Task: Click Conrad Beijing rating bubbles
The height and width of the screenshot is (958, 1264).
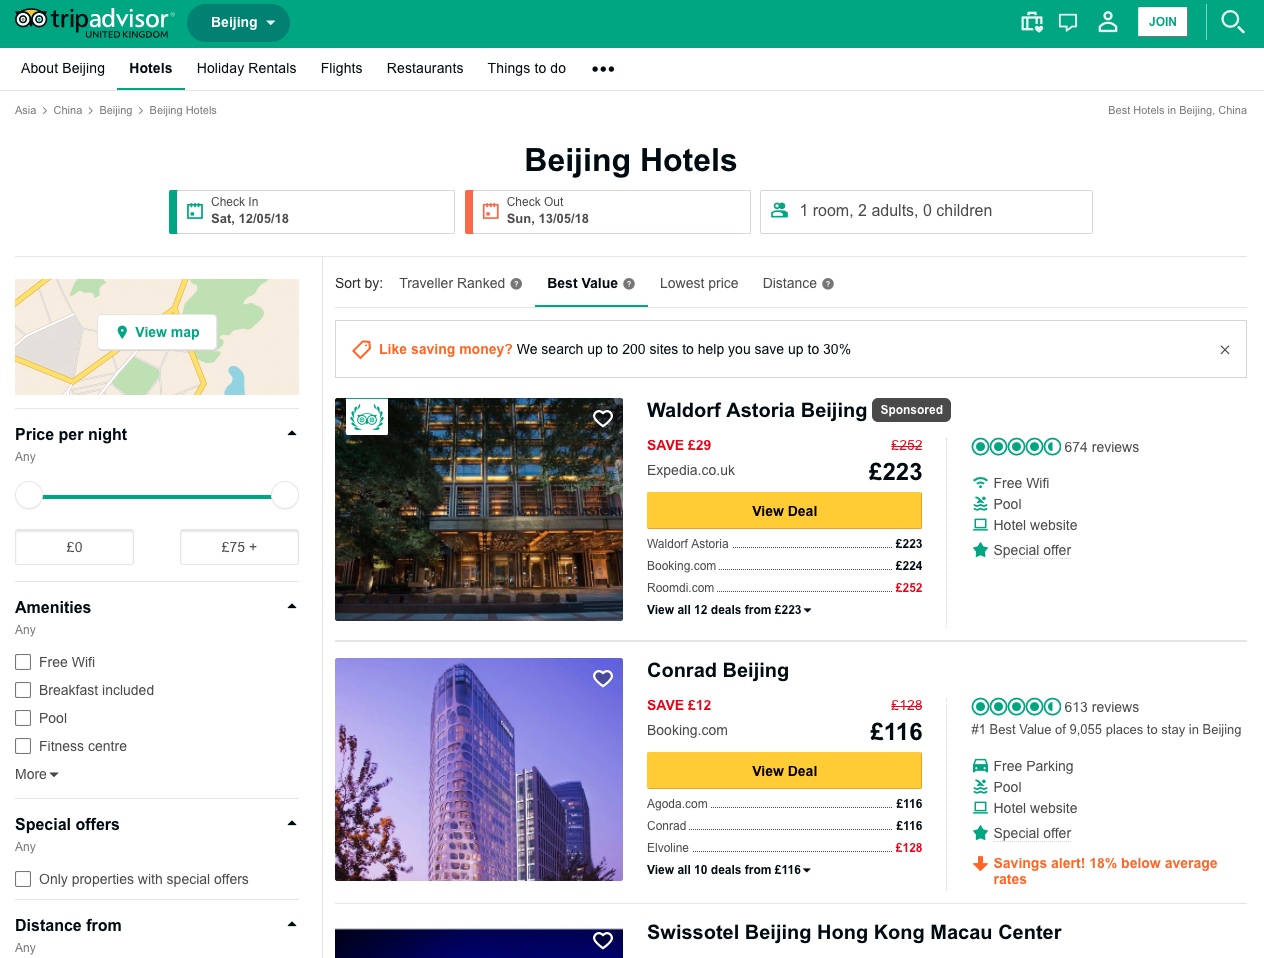Action: coord(1016,707)
